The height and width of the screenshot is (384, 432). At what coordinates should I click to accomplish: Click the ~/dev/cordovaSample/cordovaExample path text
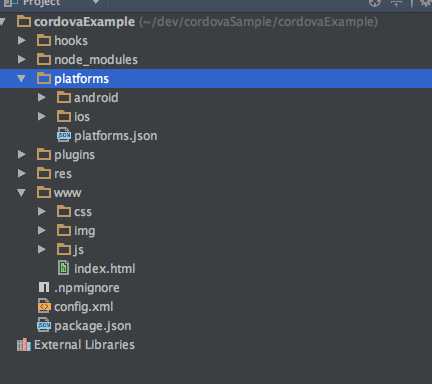[x=259, y=22]
